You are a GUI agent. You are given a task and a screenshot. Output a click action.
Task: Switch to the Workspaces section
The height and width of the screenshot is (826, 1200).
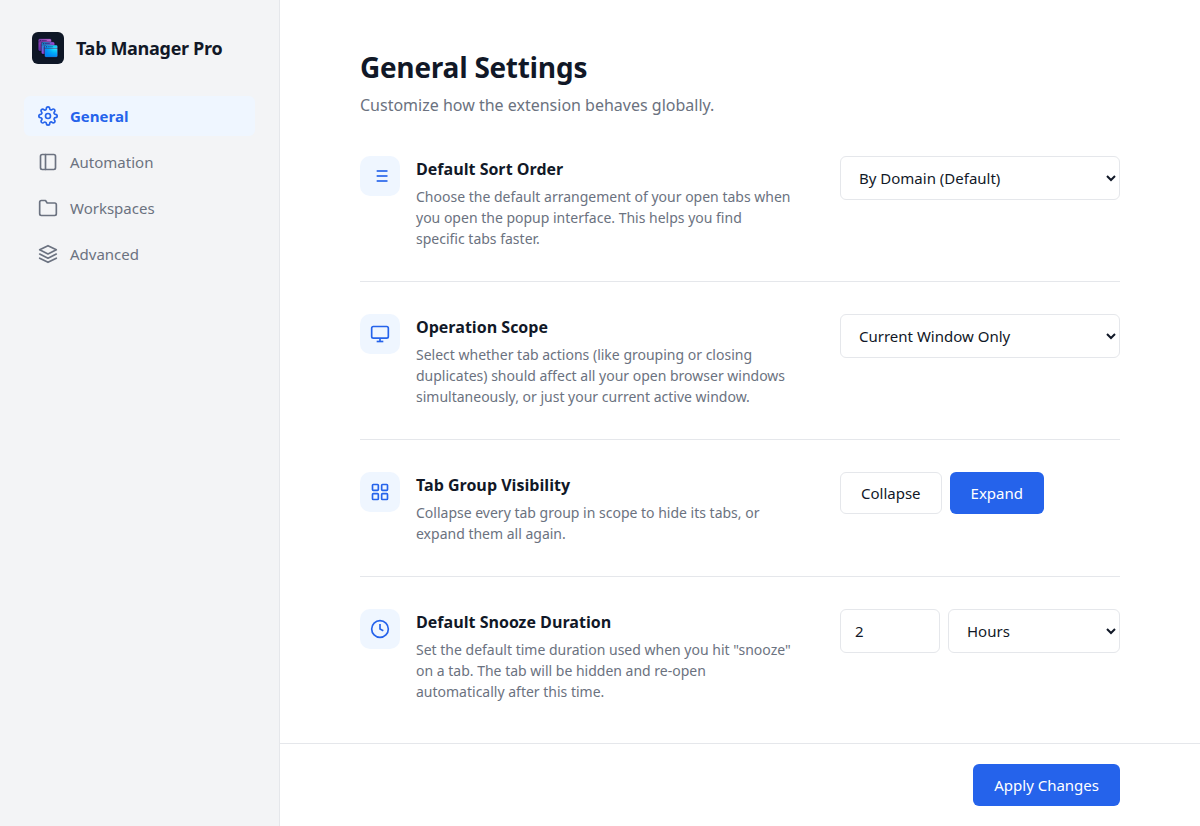[x=140, y=208]
